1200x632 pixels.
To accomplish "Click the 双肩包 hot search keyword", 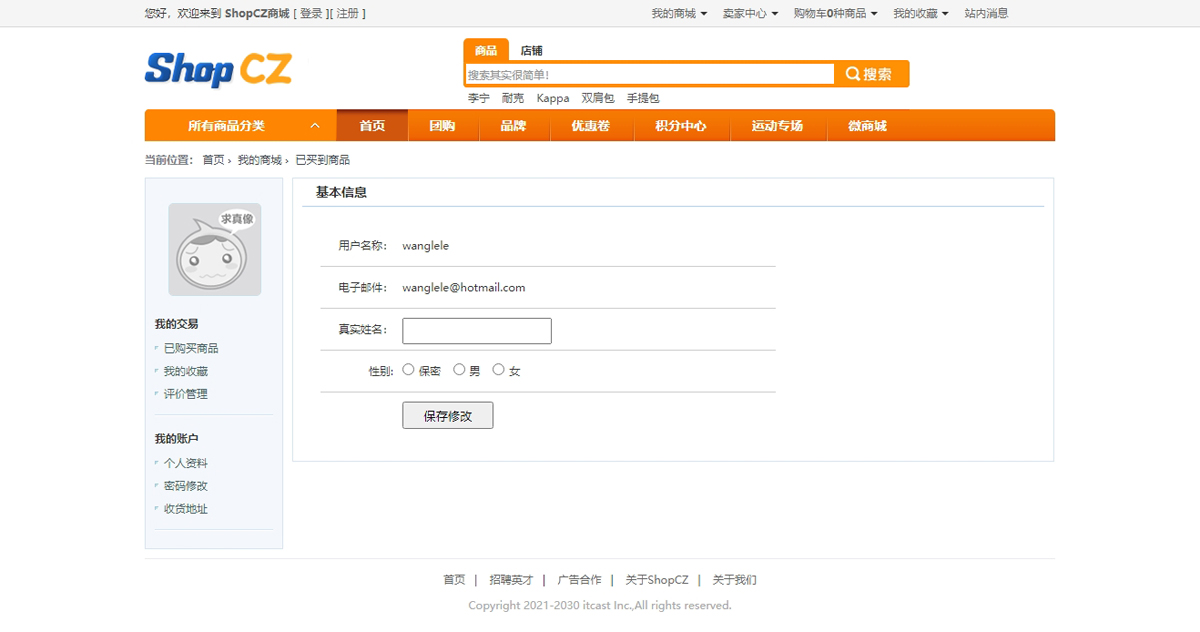I will (598, 98).
